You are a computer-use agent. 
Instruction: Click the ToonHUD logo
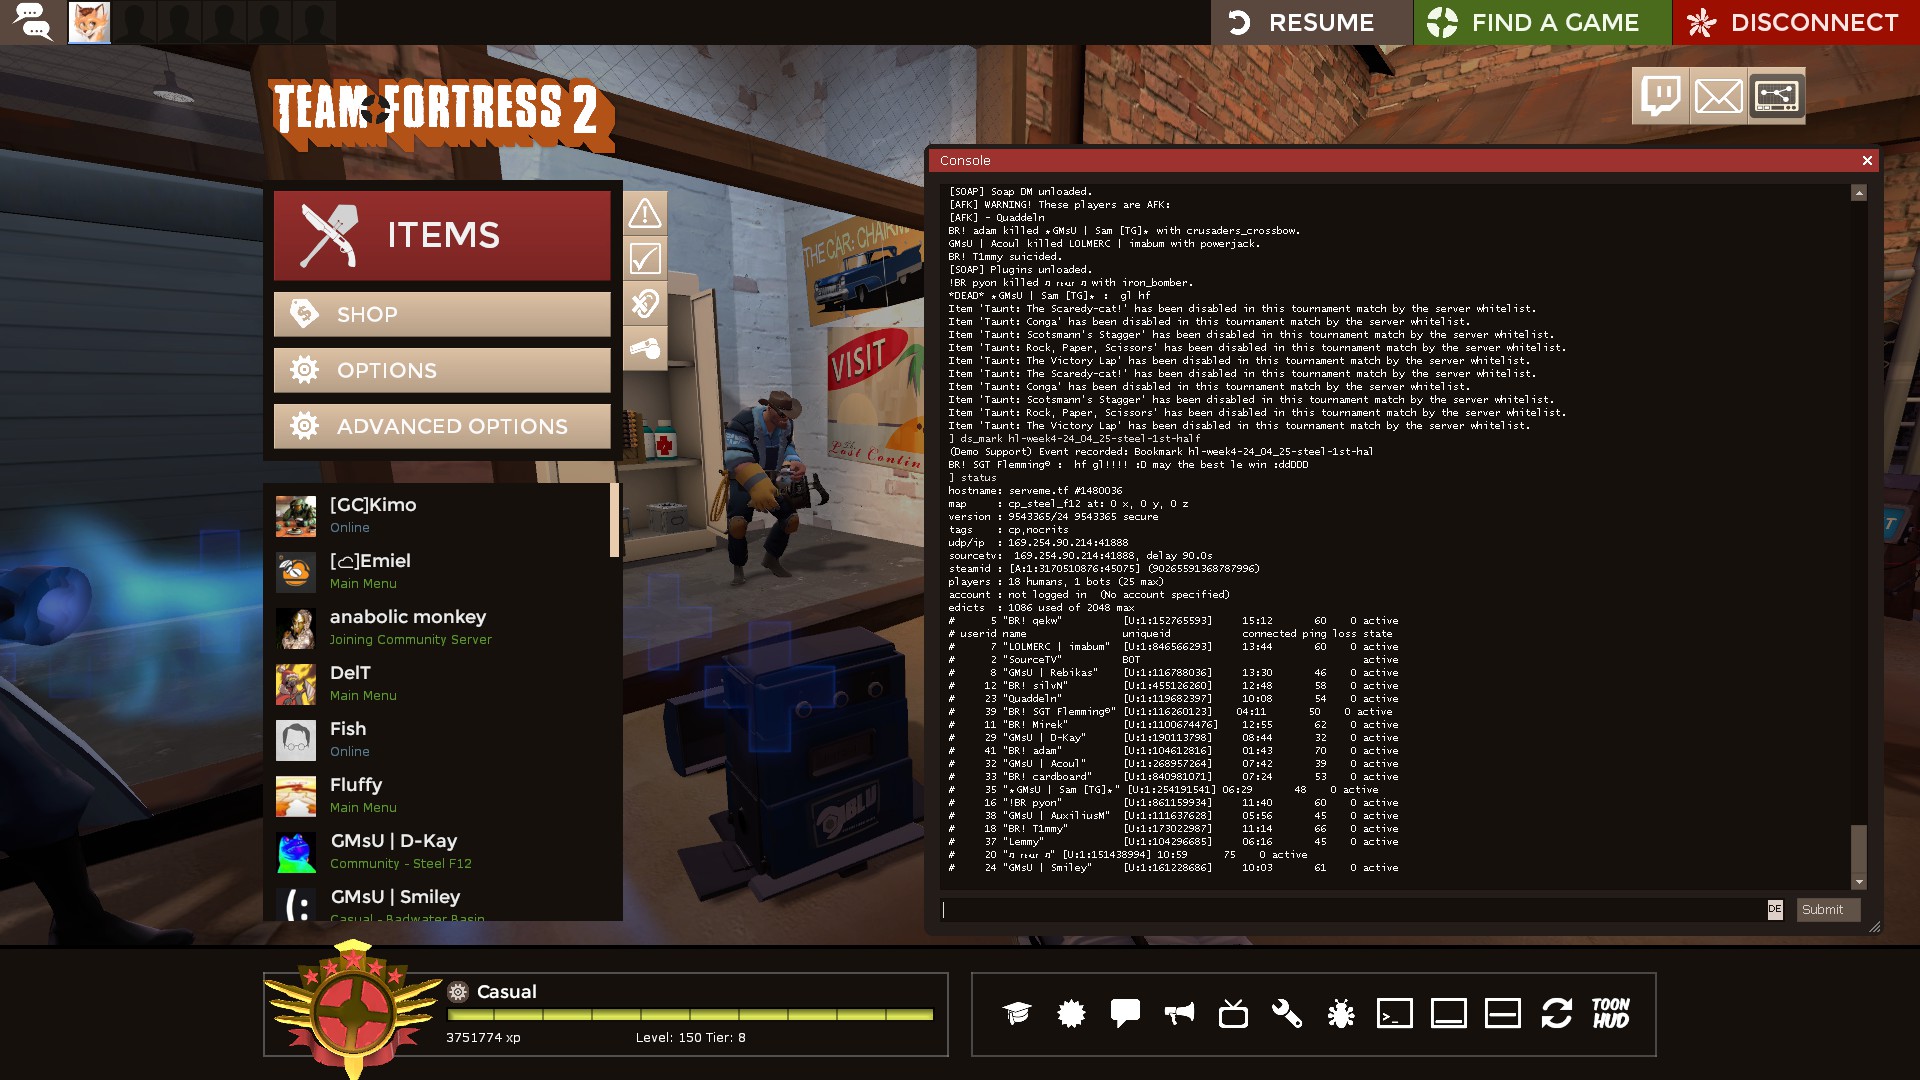[1610, 1014]
